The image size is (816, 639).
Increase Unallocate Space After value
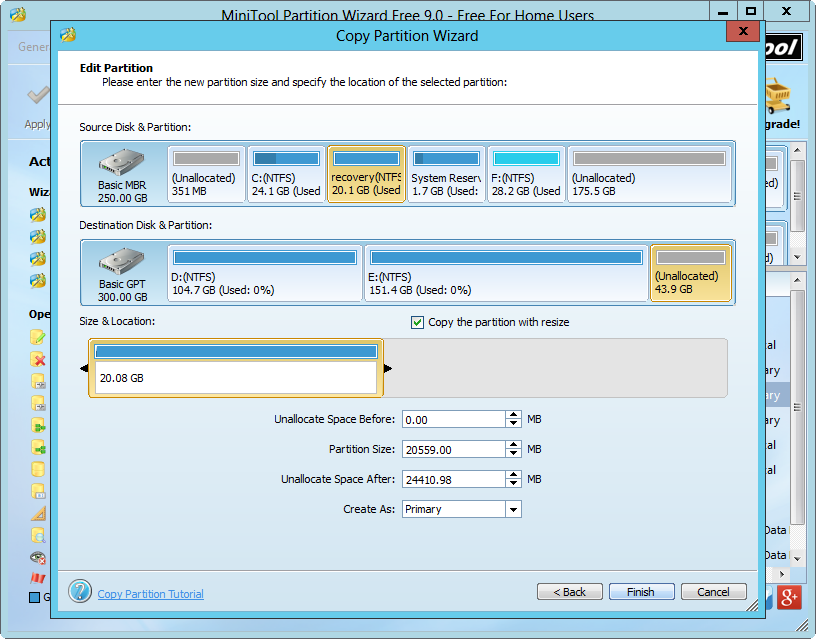(514, 475)
